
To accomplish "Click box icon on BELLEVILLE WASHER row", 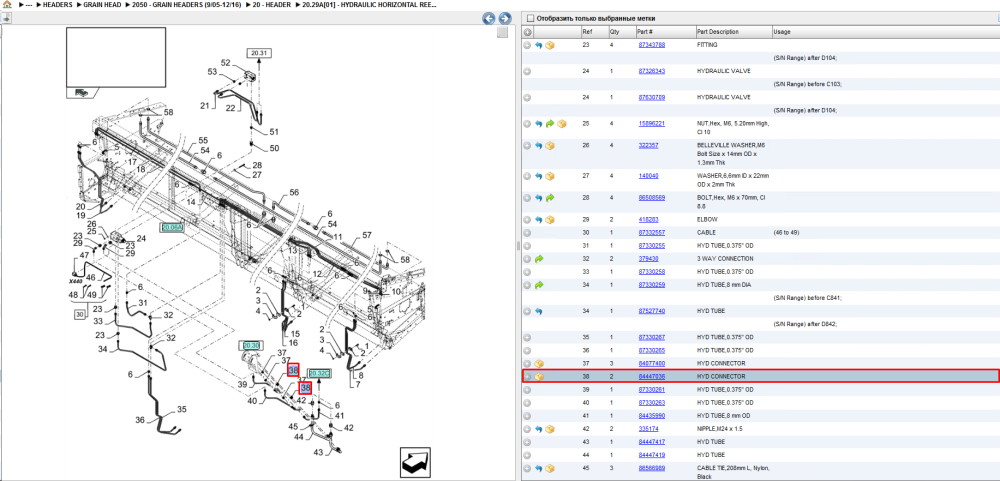I will pyautogui.click(x=550, y=145).
